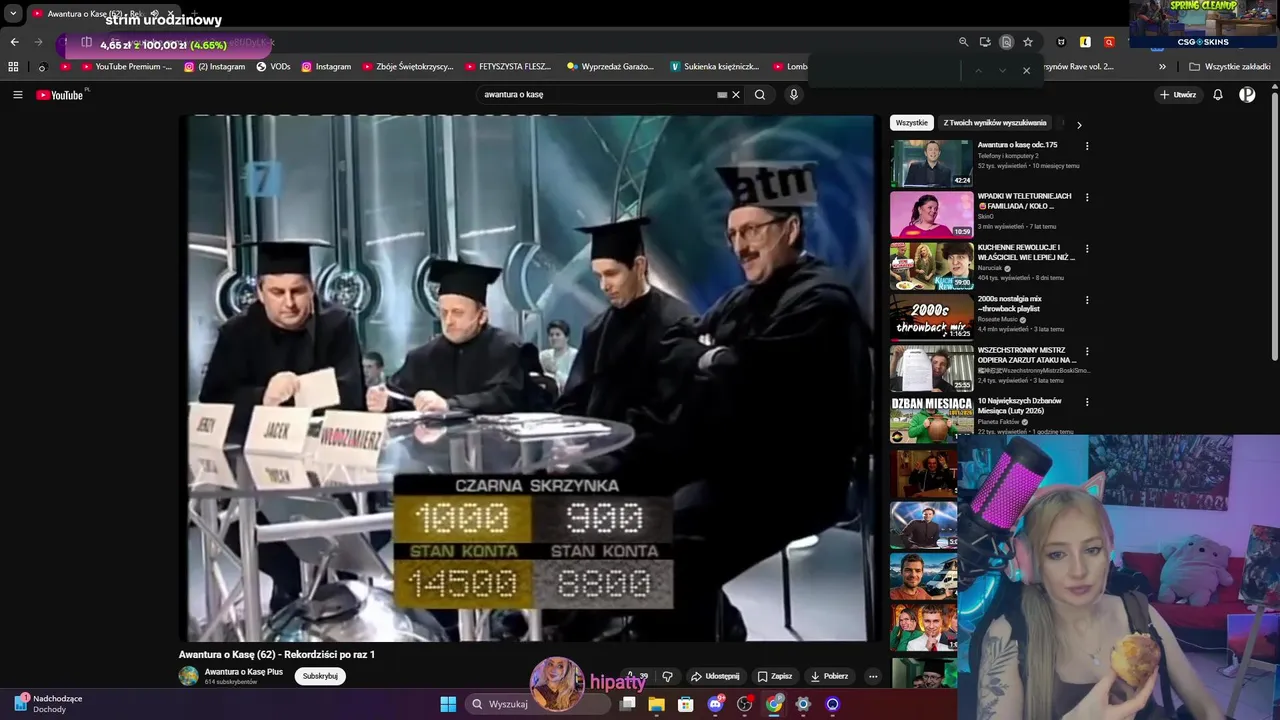Image resolution: width=1280 pixels, height=720 pixels.
Task: Select the Wszystkie filter chip
Action: [912, 123]
